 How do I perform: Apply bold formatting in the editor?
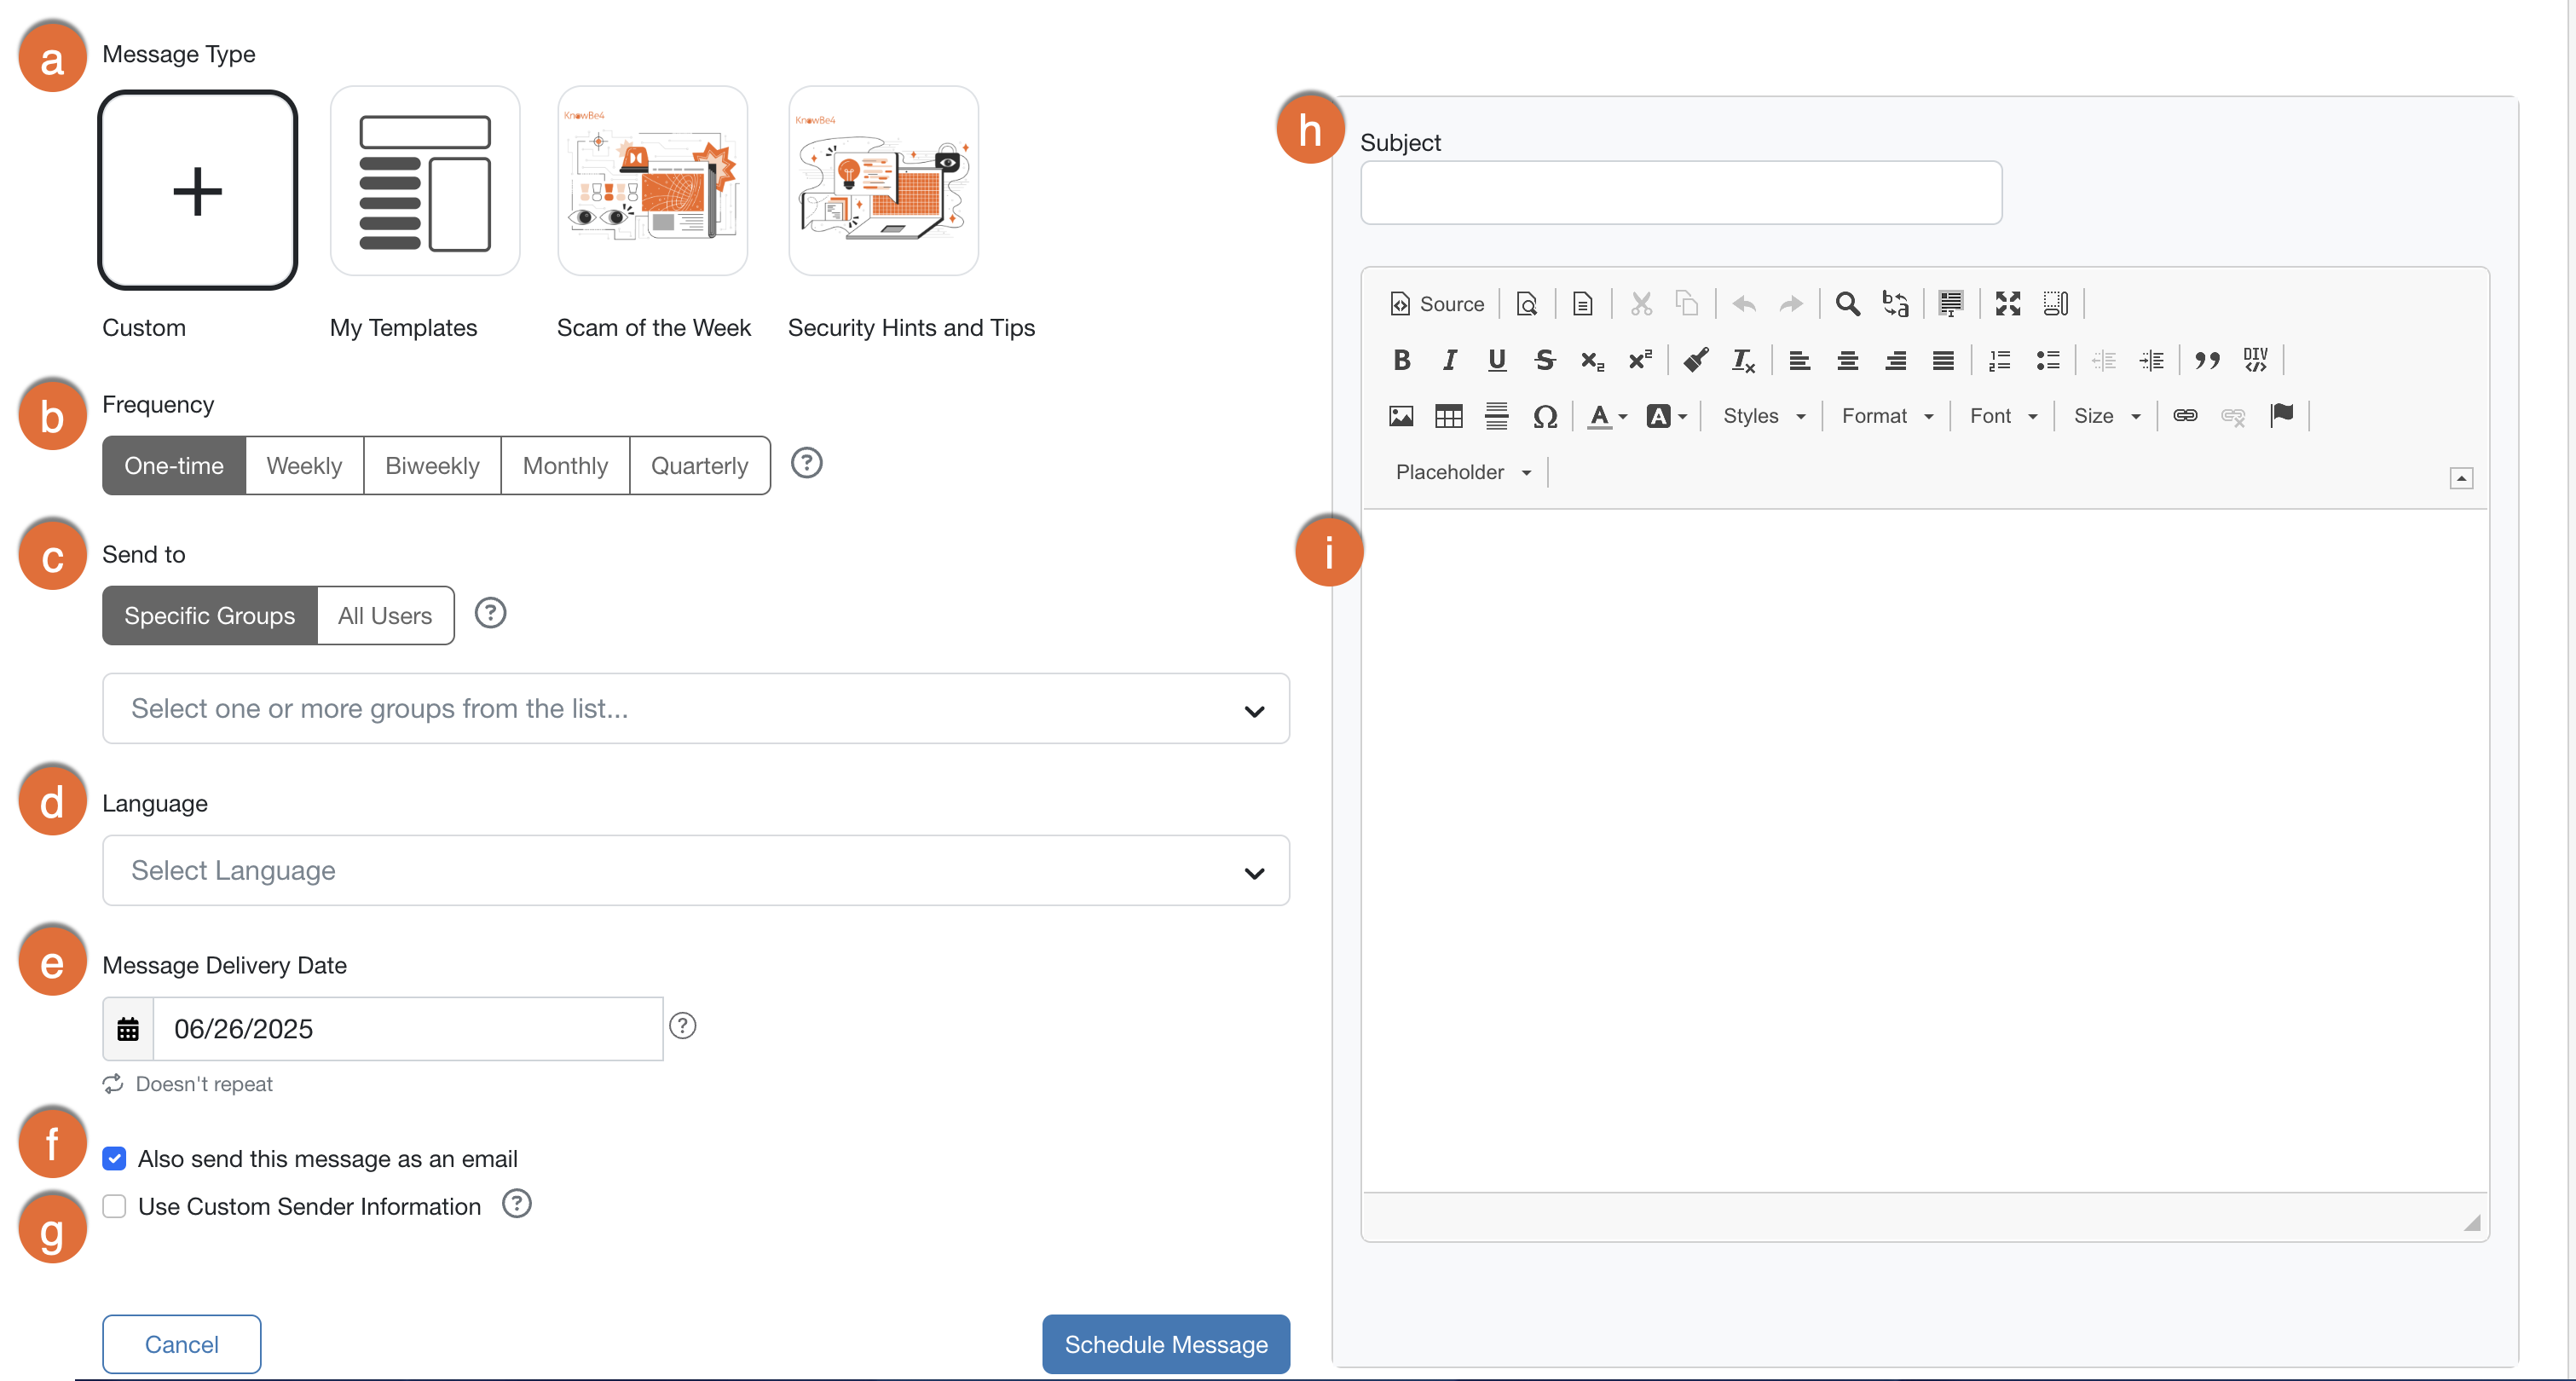[1401, 360]
